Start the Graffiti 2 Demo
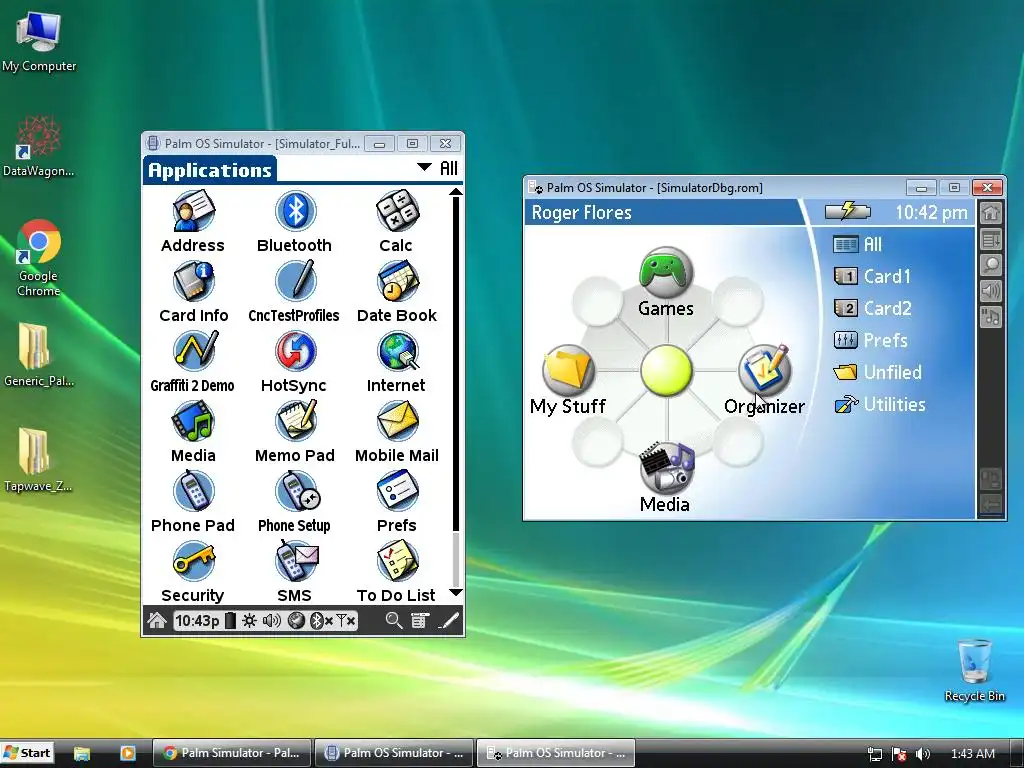The width and height of the screenshot is (1024, 768). pos(193,362)
